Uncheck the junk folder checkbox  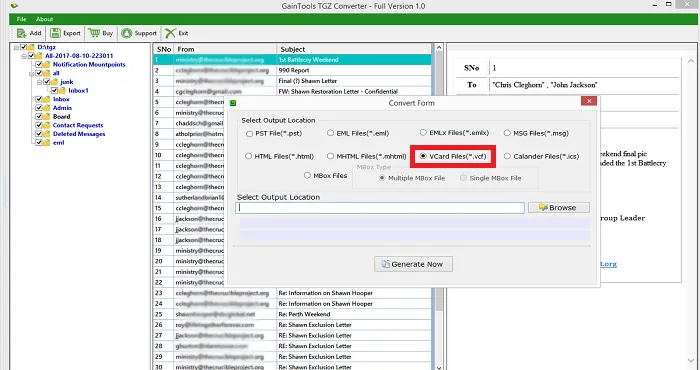[46, 82]
